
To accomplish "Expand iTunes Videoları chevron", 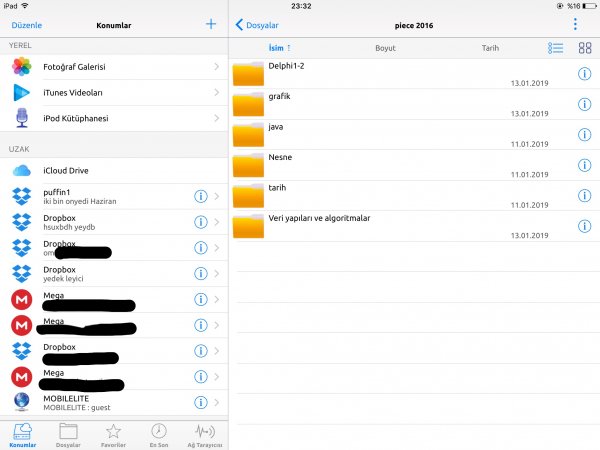I will tap(216, 93).
